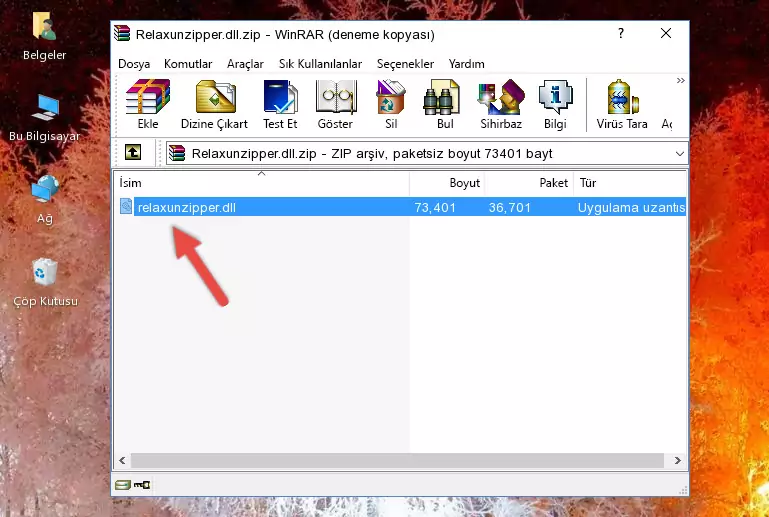Screen dimensions: 769x517
Task: Launch the Sihirbaz wizard
Action: [x=501, y=104]
